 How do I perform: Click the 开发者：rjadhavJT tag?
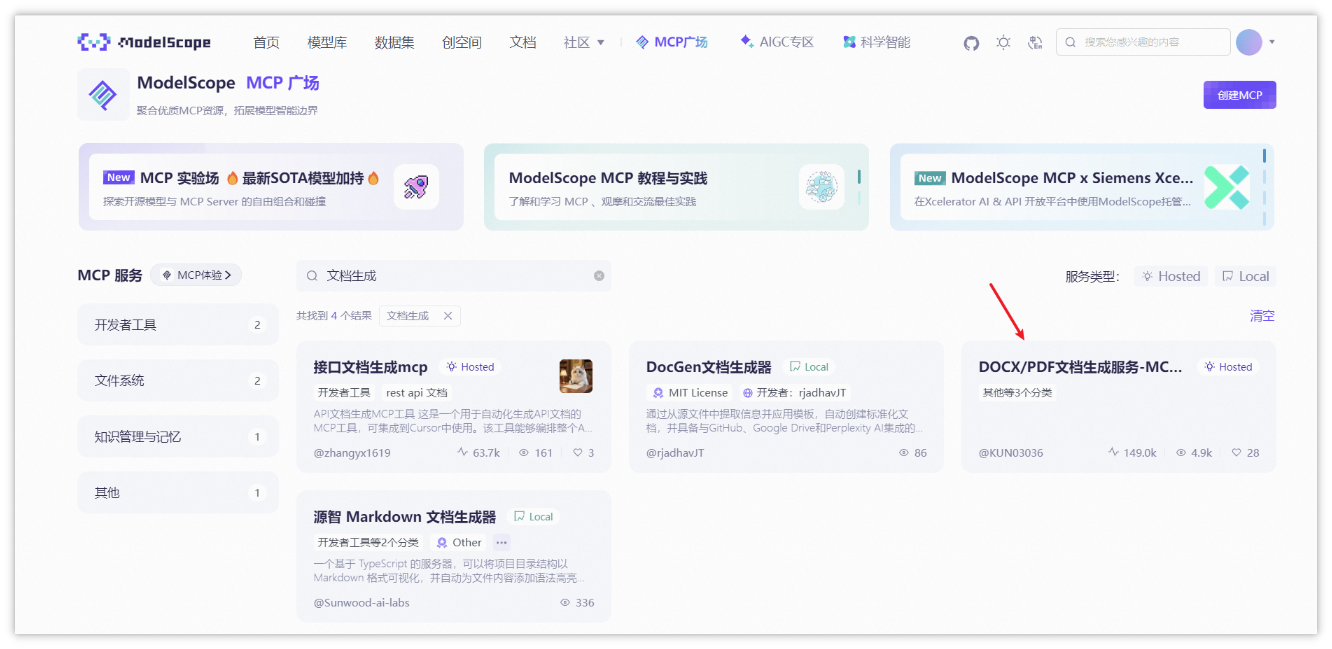(x=796, y=393)
